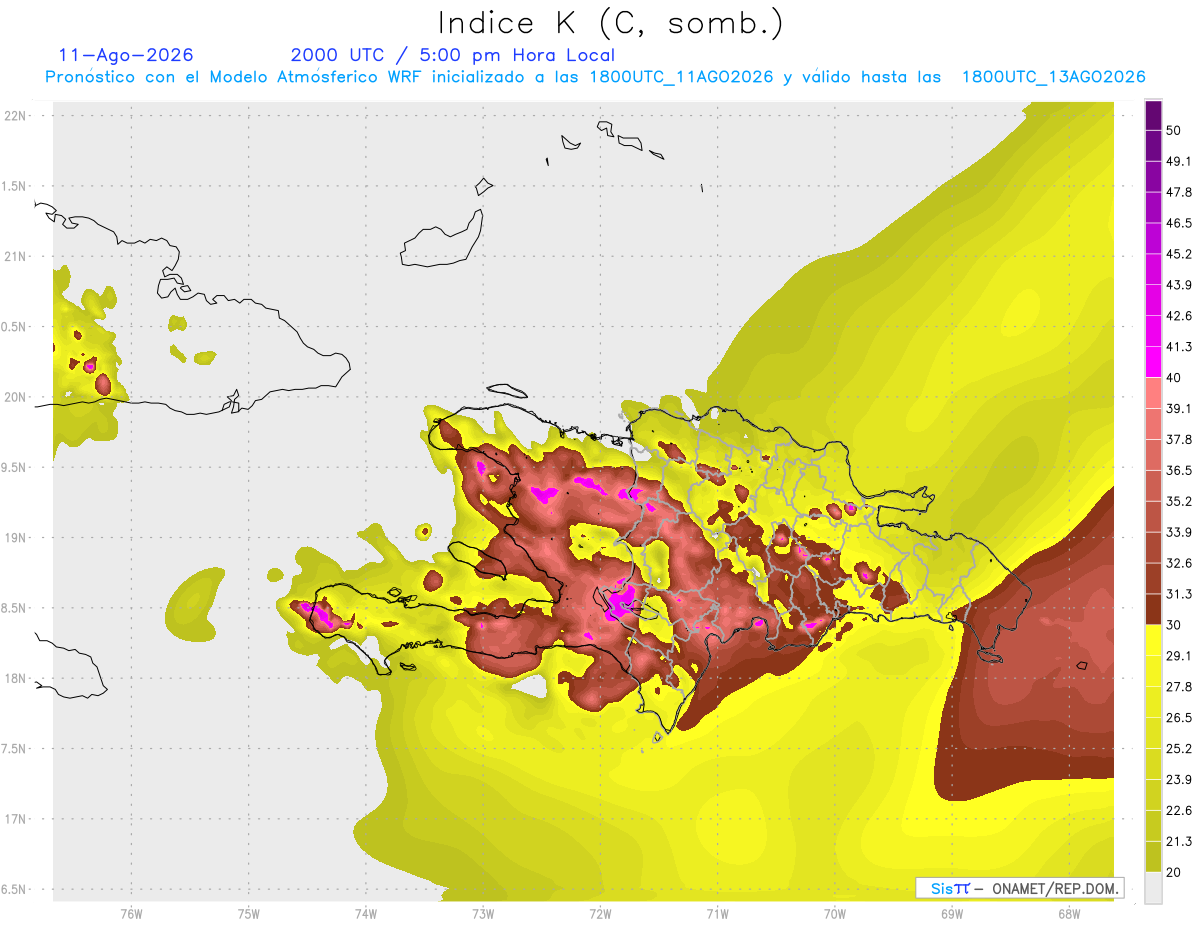Screen dimensions: 1200x927
Task: Click the "73W" longitude label
Action: click(x=483, y=914)
